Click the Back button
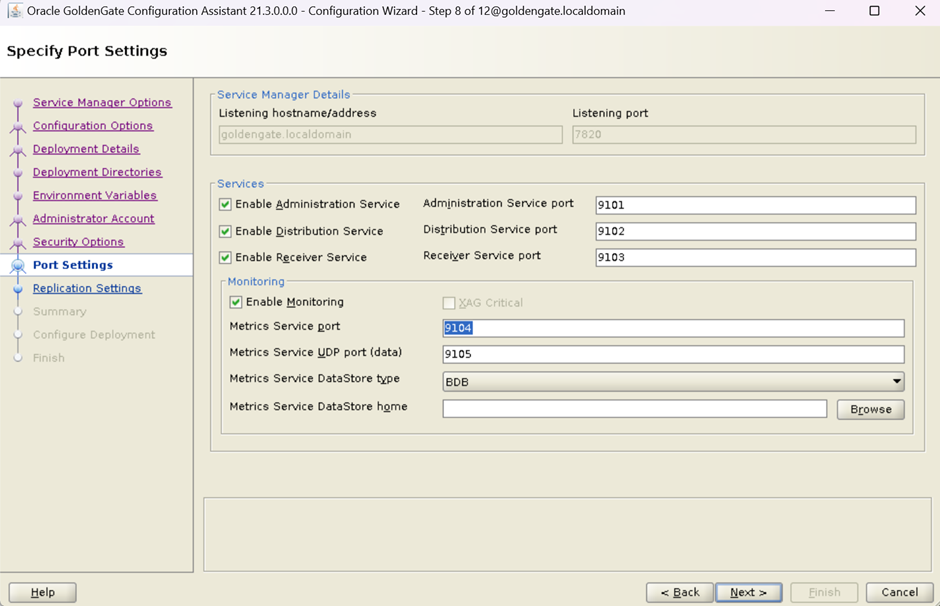940x606 pixels. 680,592
